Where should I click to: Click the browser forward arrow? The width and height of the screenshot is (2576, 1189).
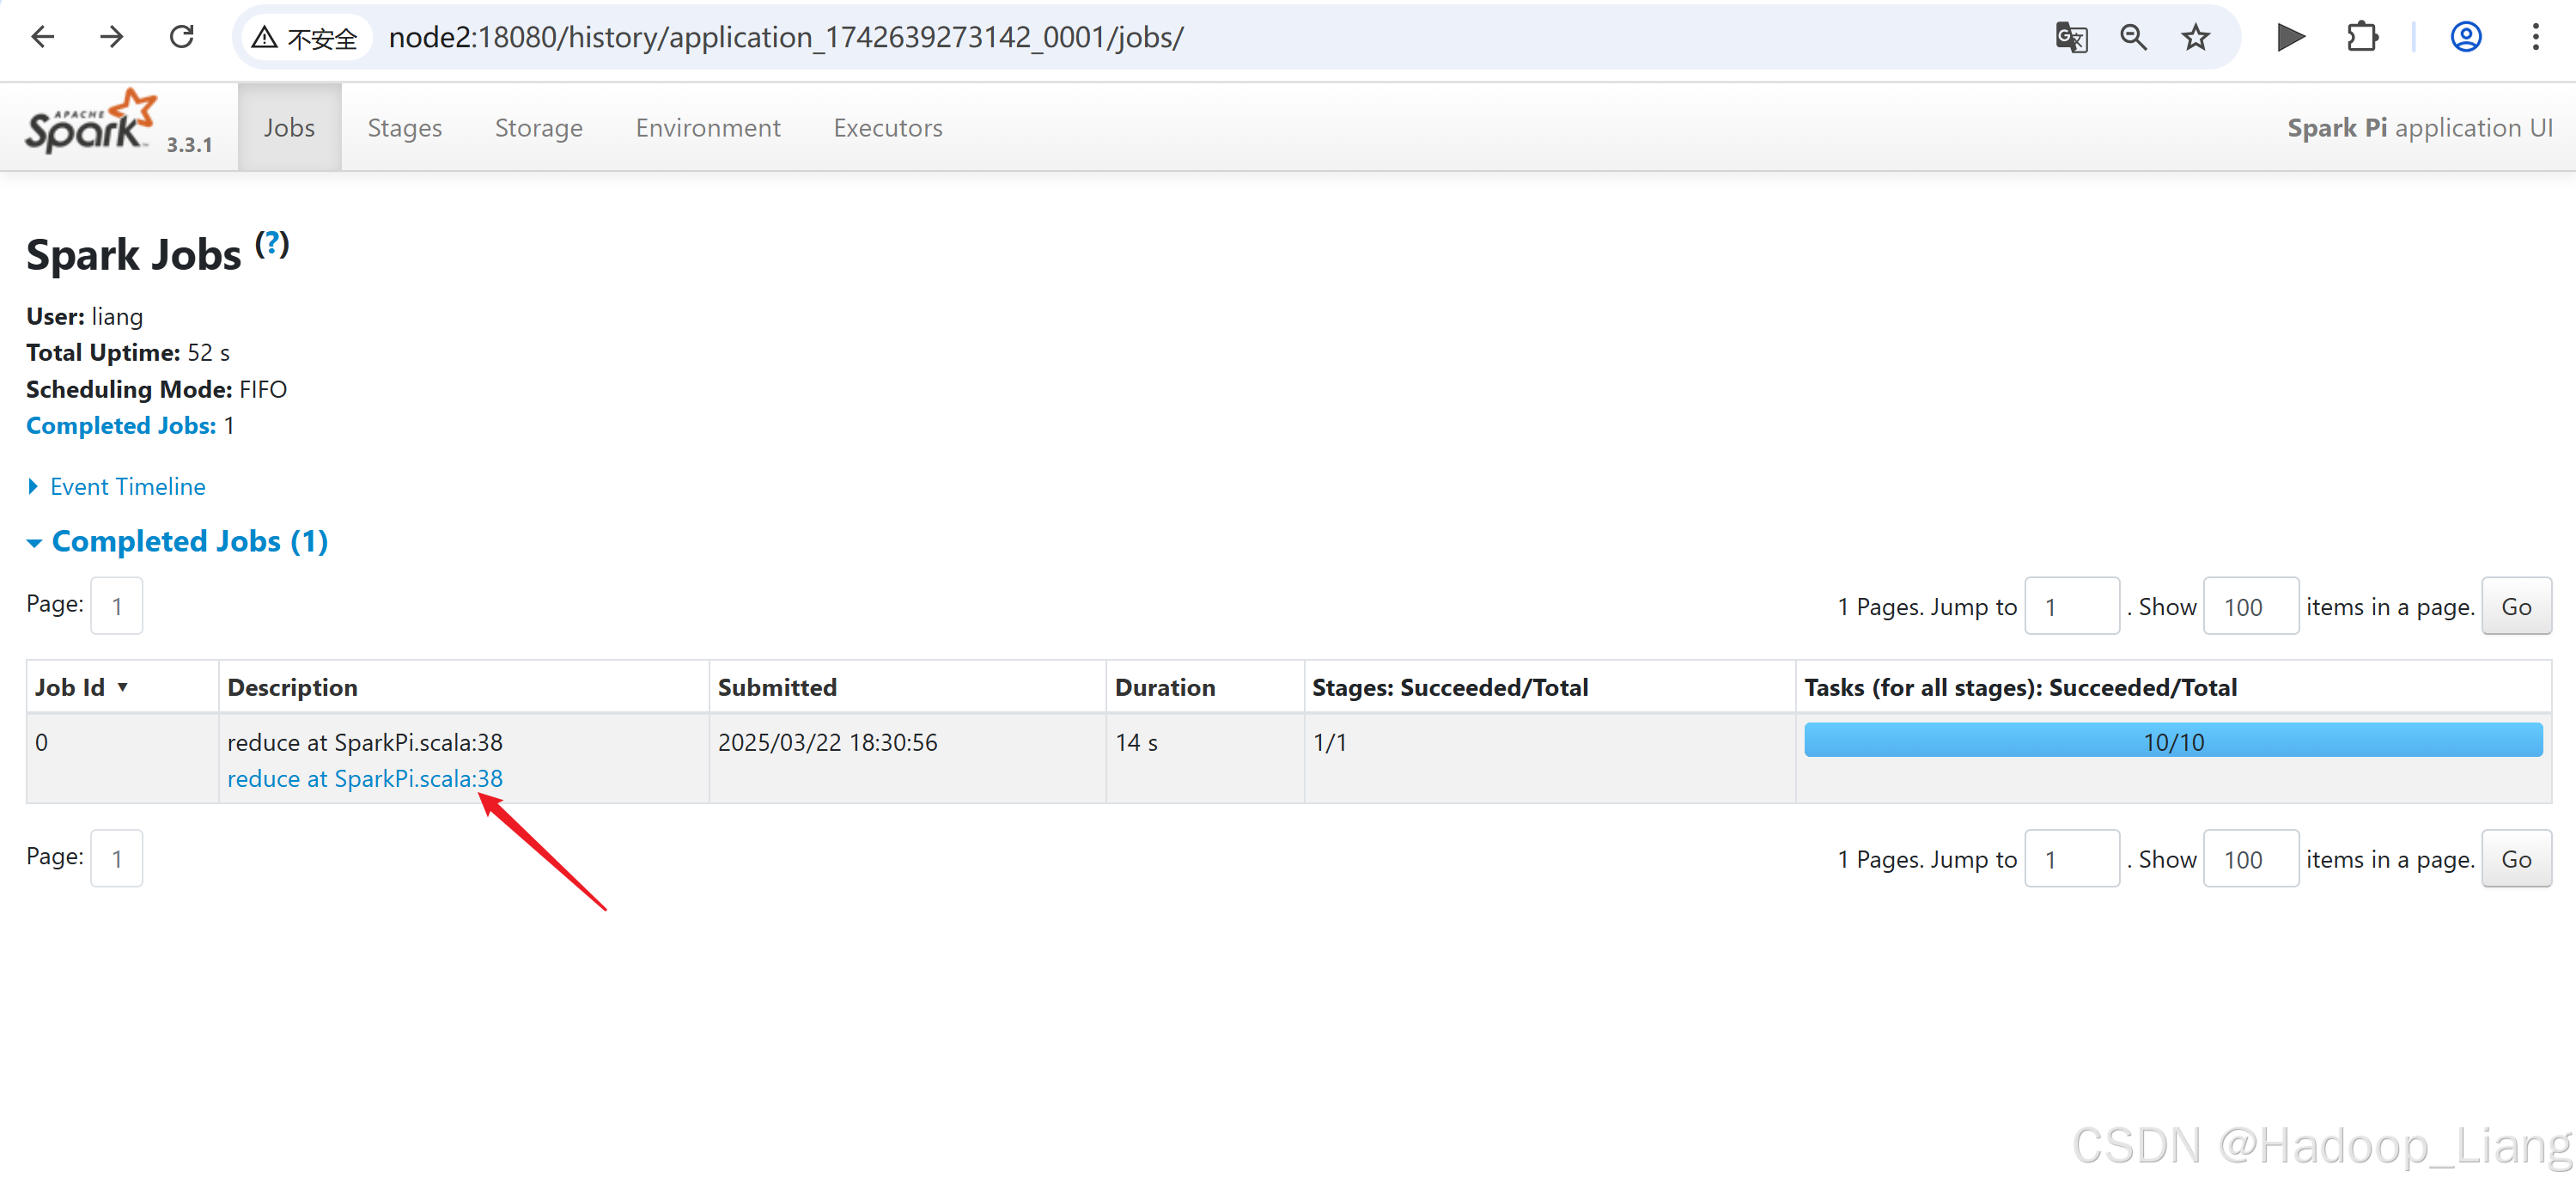click(111, 37)
